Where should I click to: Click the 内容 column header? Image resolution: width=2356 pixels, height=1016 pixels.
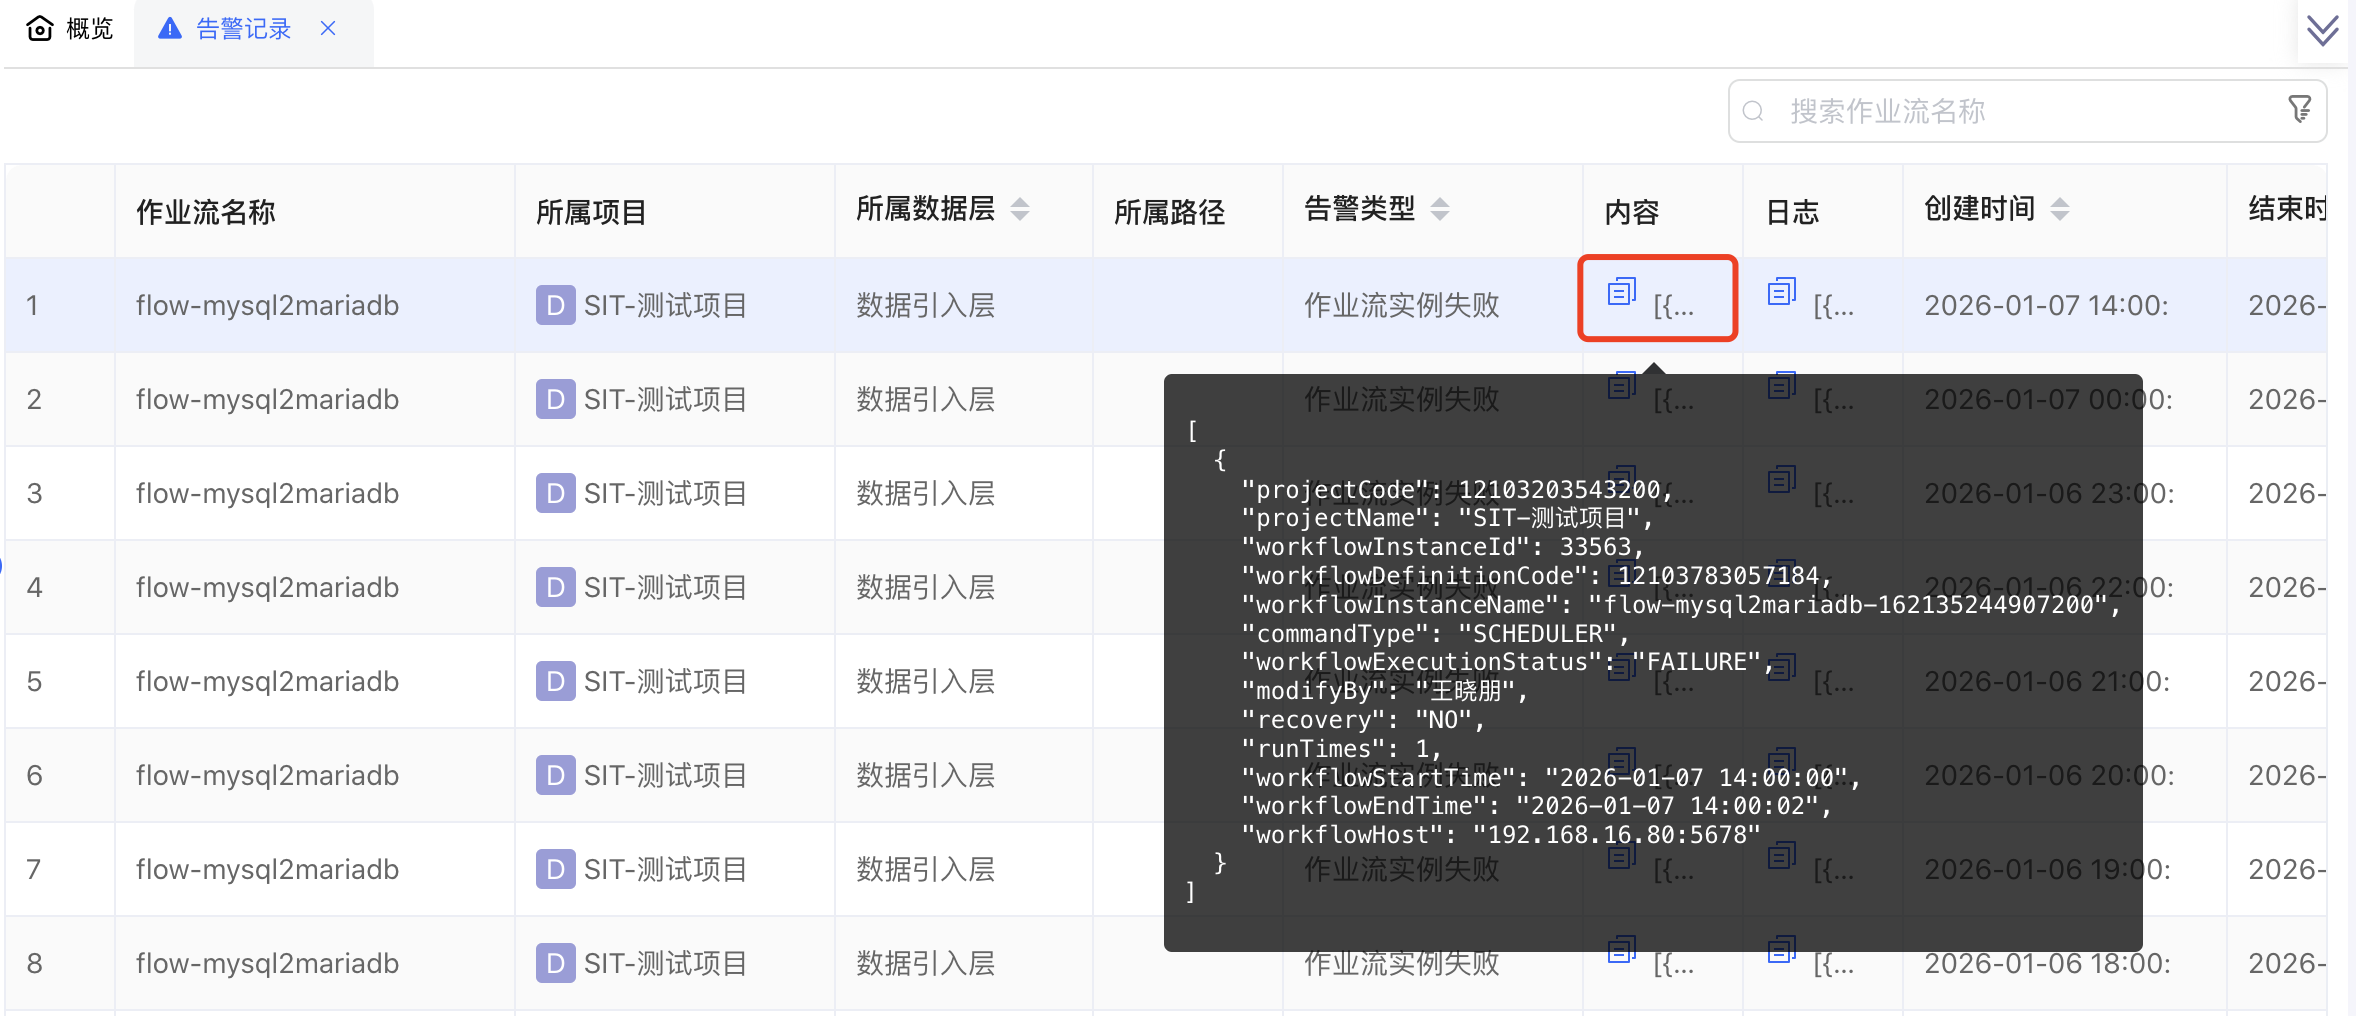(1632, 212)
